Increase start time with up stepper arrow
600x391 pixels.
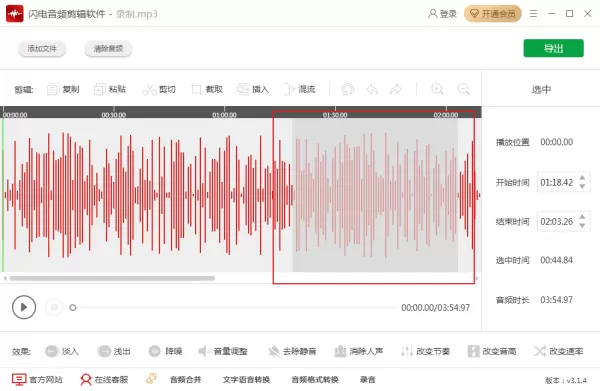click(582, 178)
